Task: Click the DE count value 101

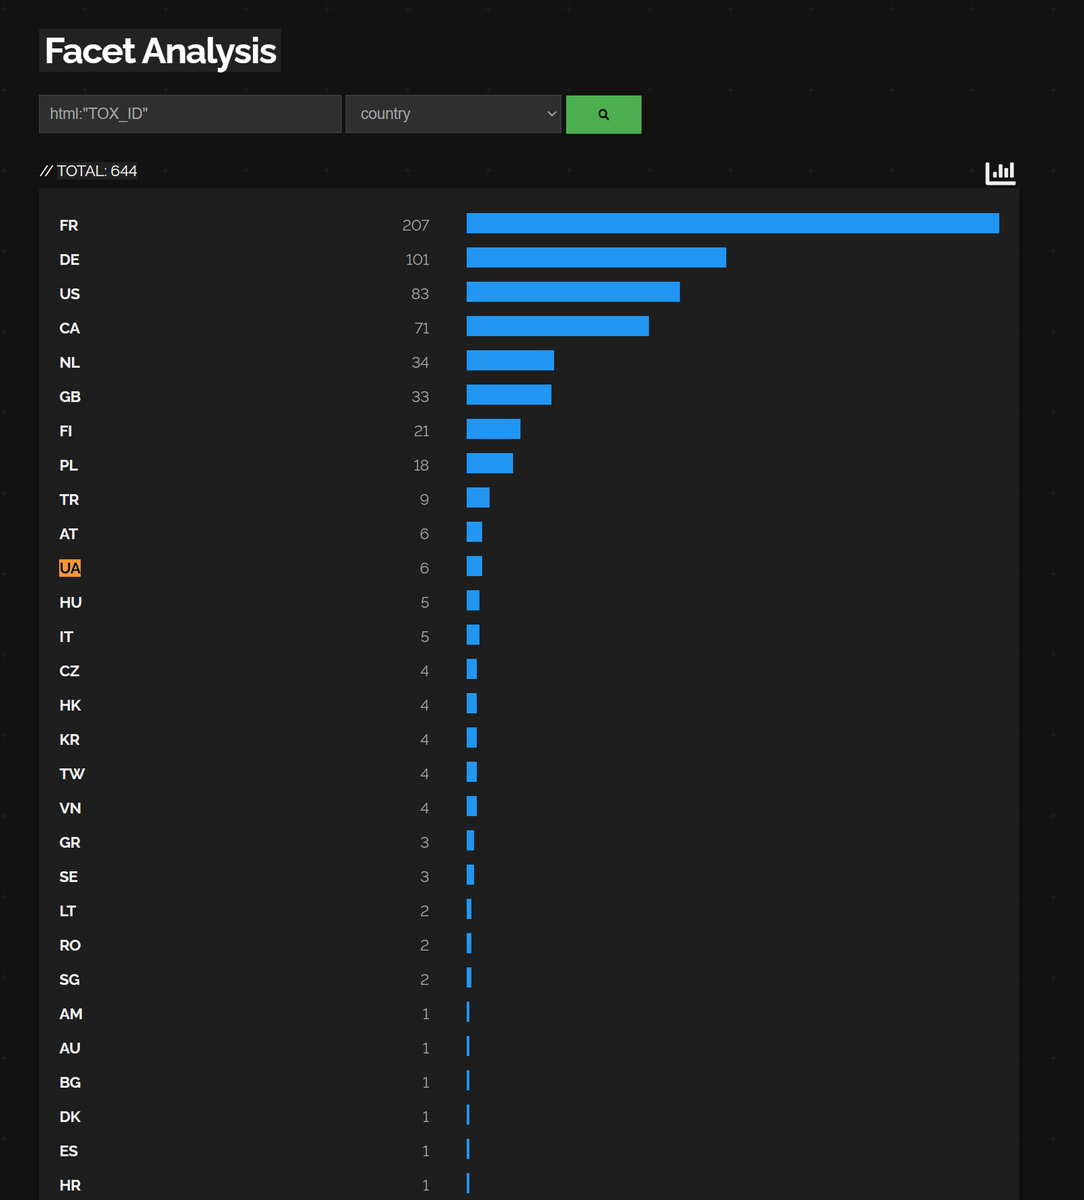Action: [x=417, y=259]
